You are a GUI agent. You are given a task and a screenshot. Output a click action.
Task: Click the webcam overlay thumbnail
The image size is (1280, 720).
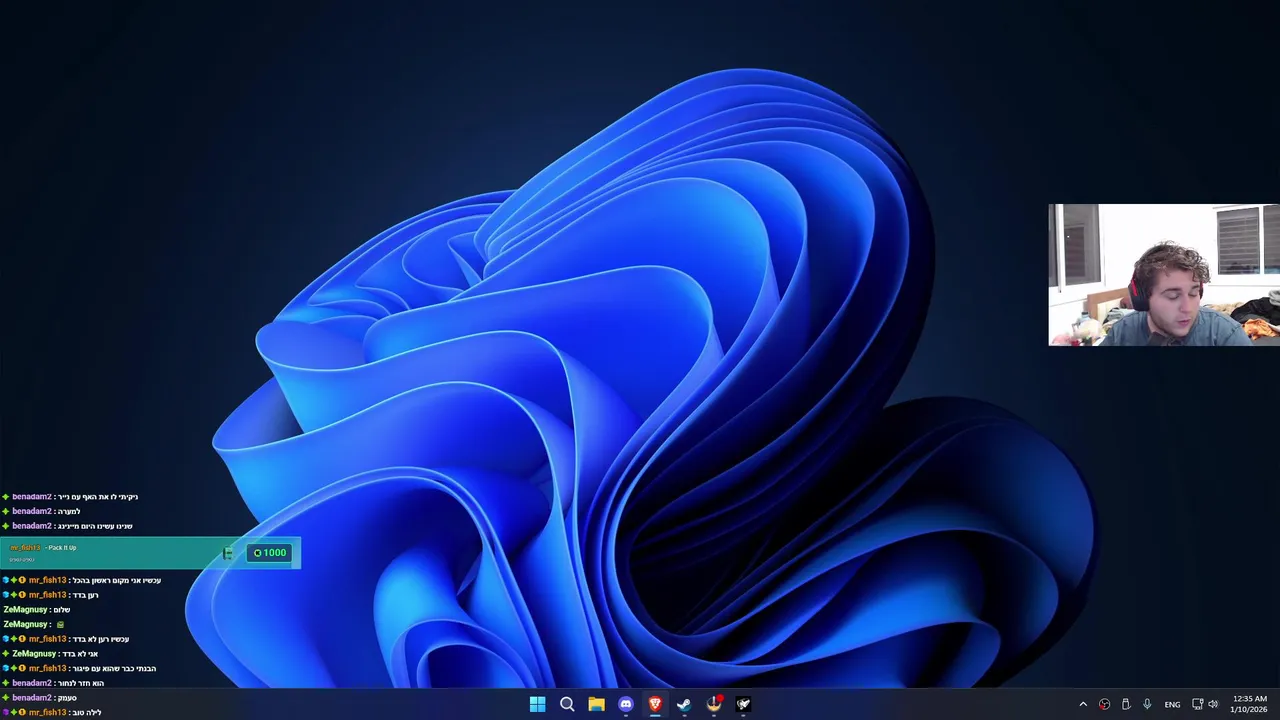pos(1164,275)
